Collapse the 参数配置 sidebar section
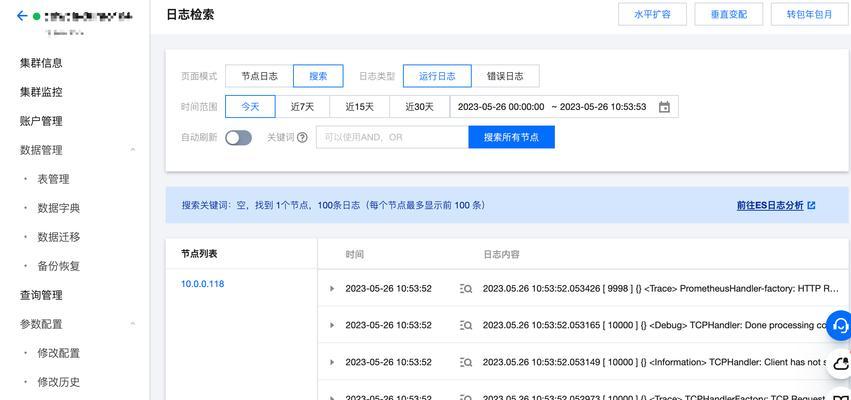 pyautogui.click(x=132, y=324)
